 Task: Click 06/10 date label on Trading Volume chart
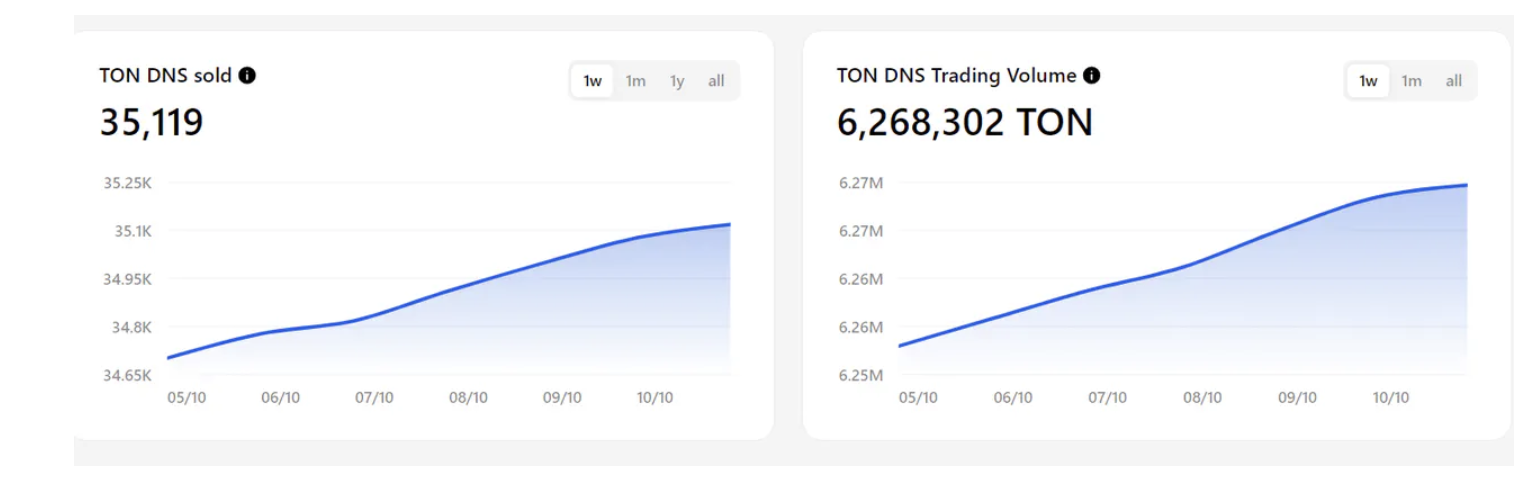point(1013,398)
